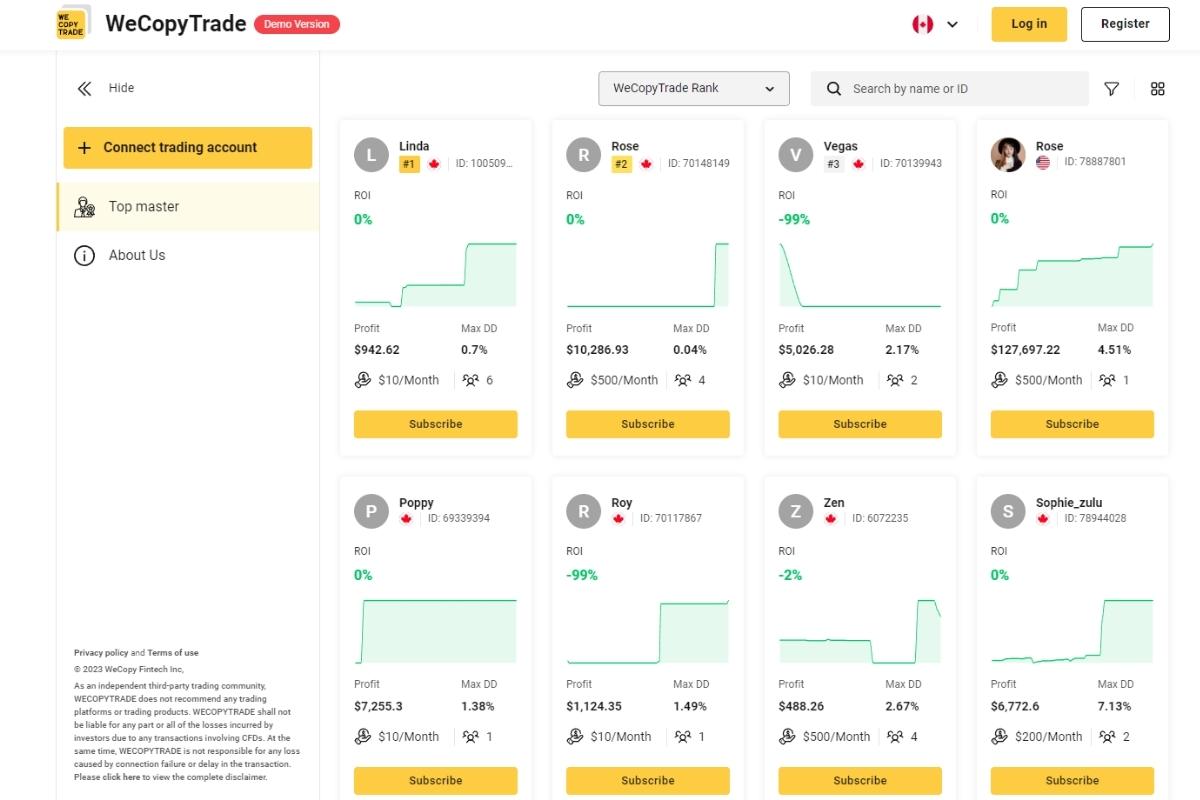Click the Vegas avatar letter V
The width and height of the screenshot is (1200, 800).
point(795,154)
